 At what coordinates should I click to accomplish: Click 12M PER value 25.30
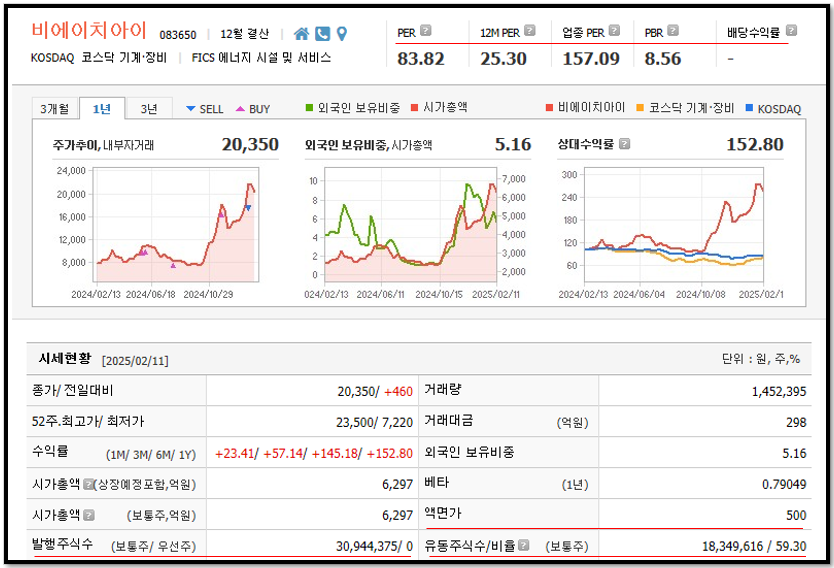point(503,59)
